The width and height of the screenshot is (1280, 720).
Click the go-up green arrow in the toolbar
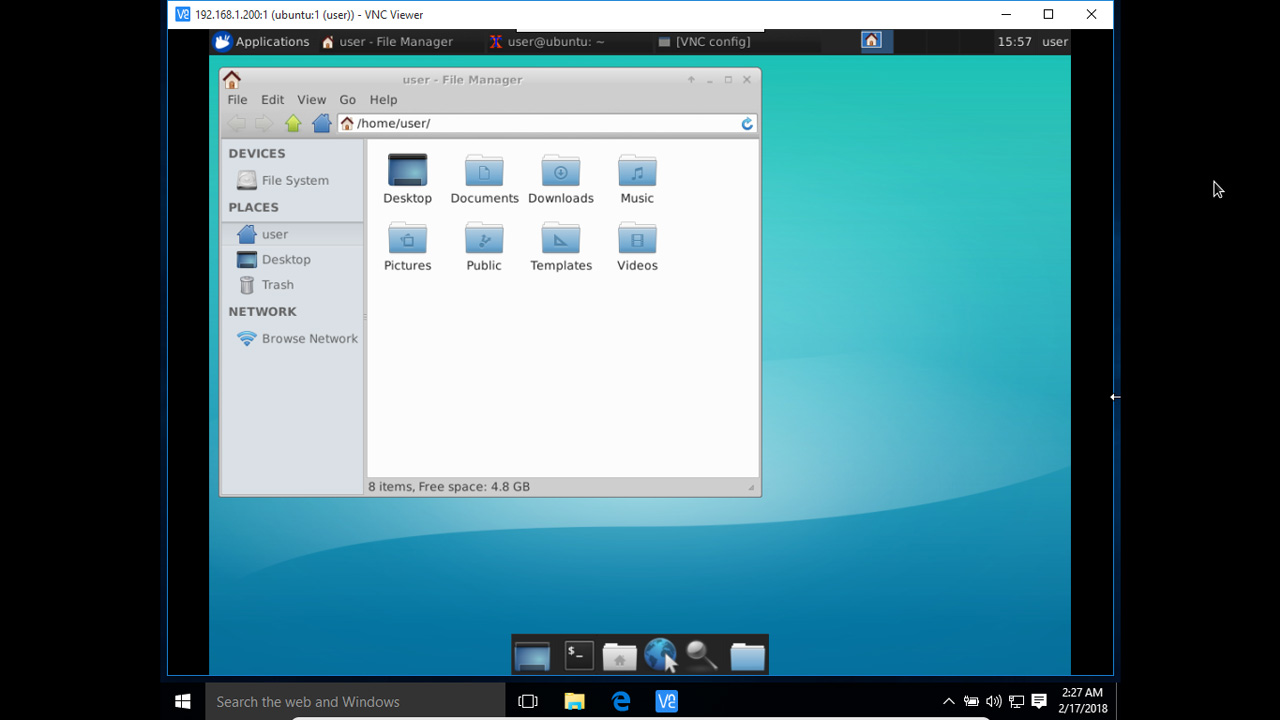coord(293,123)
